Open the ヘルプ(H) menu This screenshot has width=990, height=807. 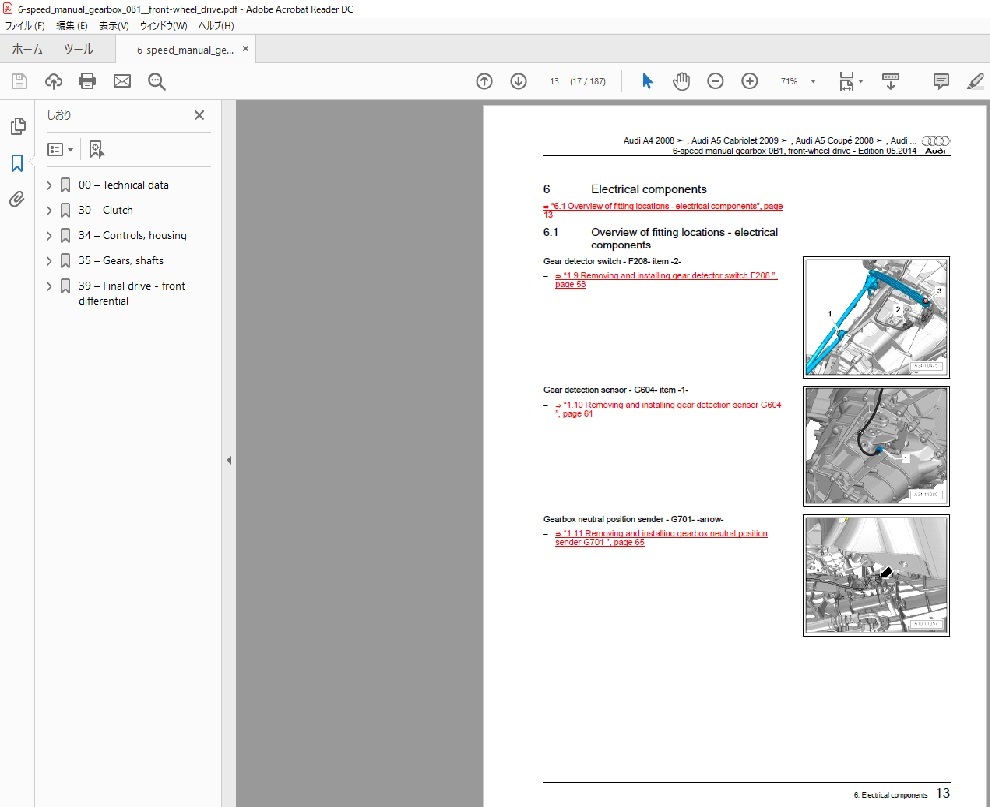click(214, 25)
